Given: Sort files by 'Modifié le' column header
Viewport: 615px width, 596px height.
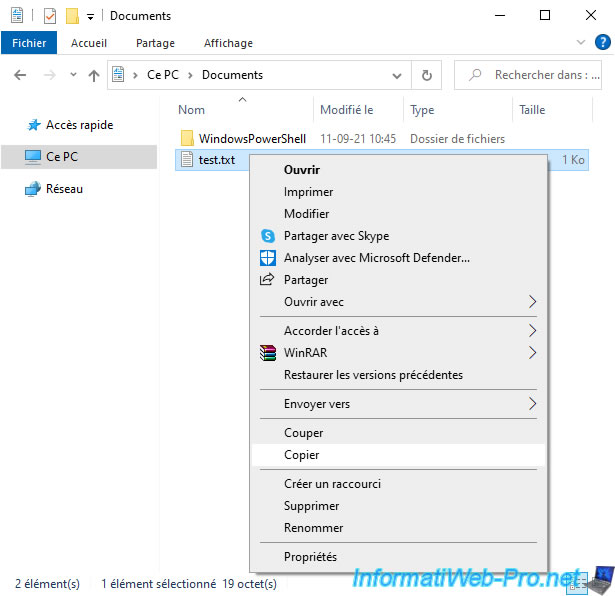Looking at the screenshot, I should pos(347,110).
